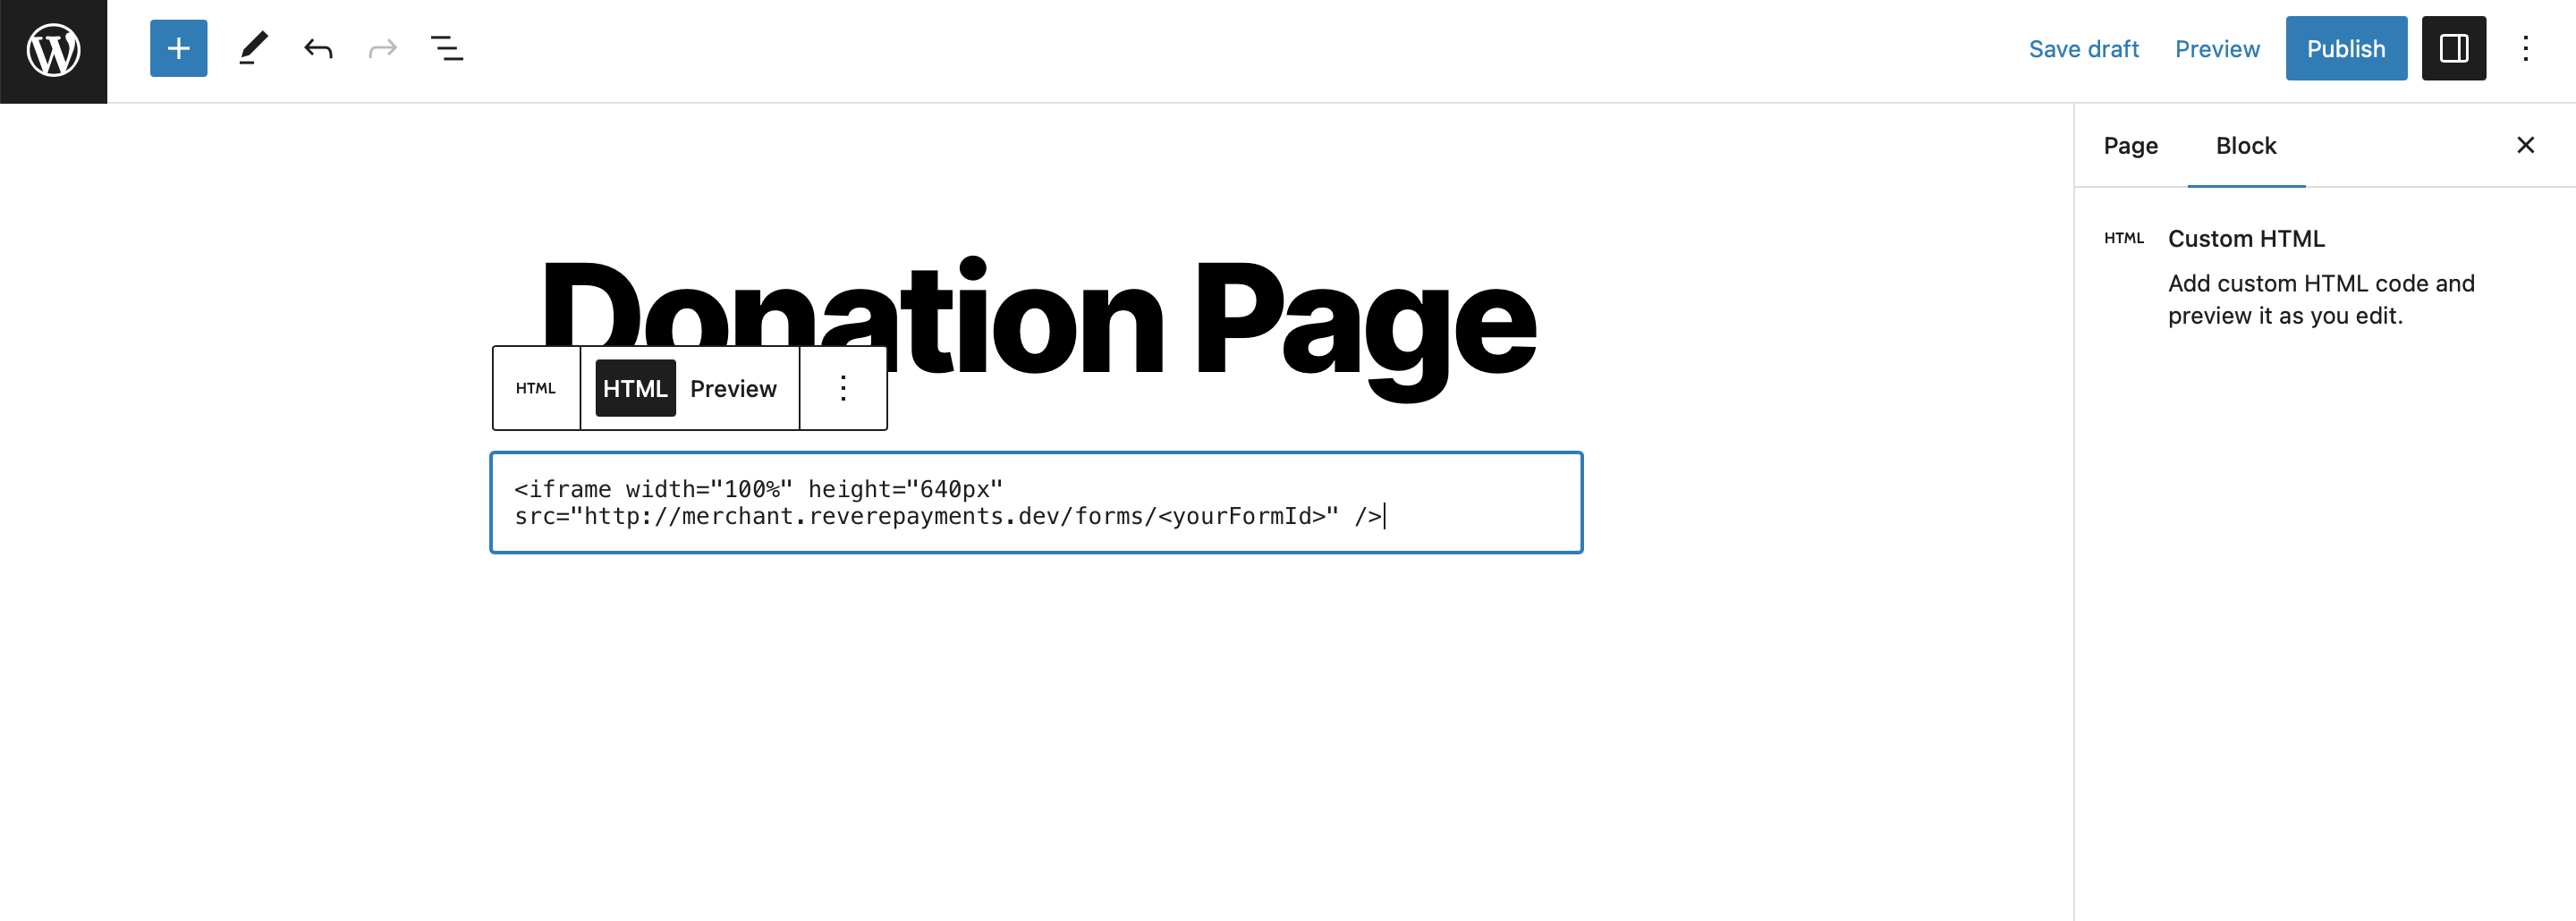Select the Tools pencil icon

[255, 48]
